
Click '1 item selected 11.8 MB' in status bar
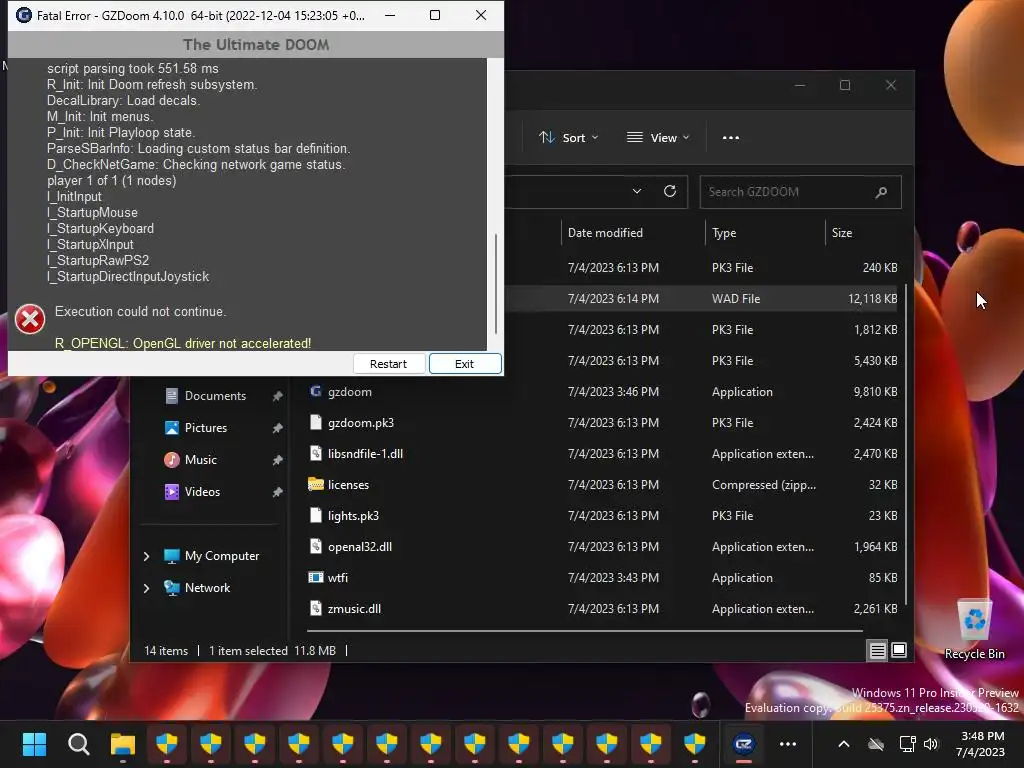[272, 651]
